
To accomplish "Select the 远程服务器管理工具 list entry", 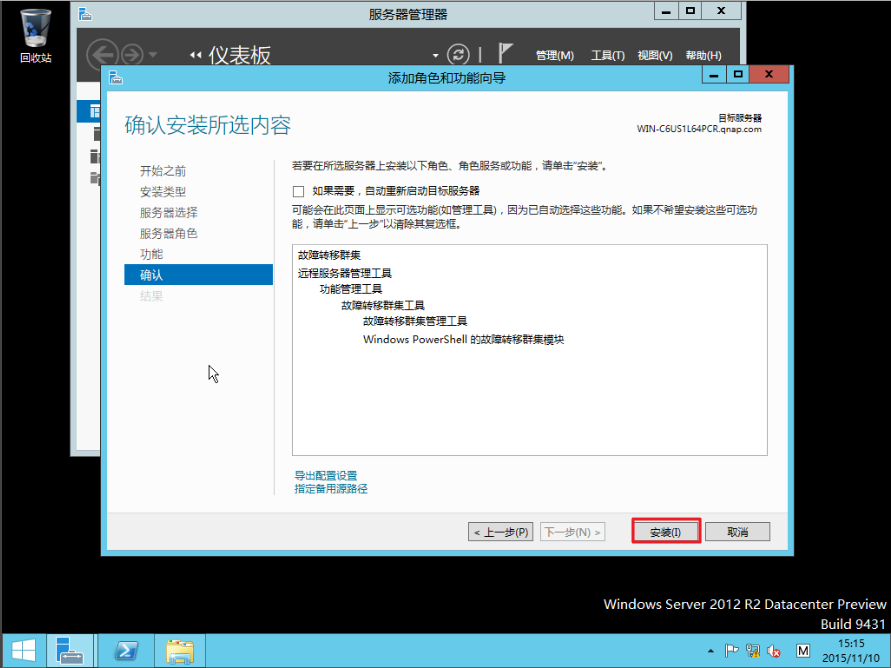I will (x=344, y=273).
